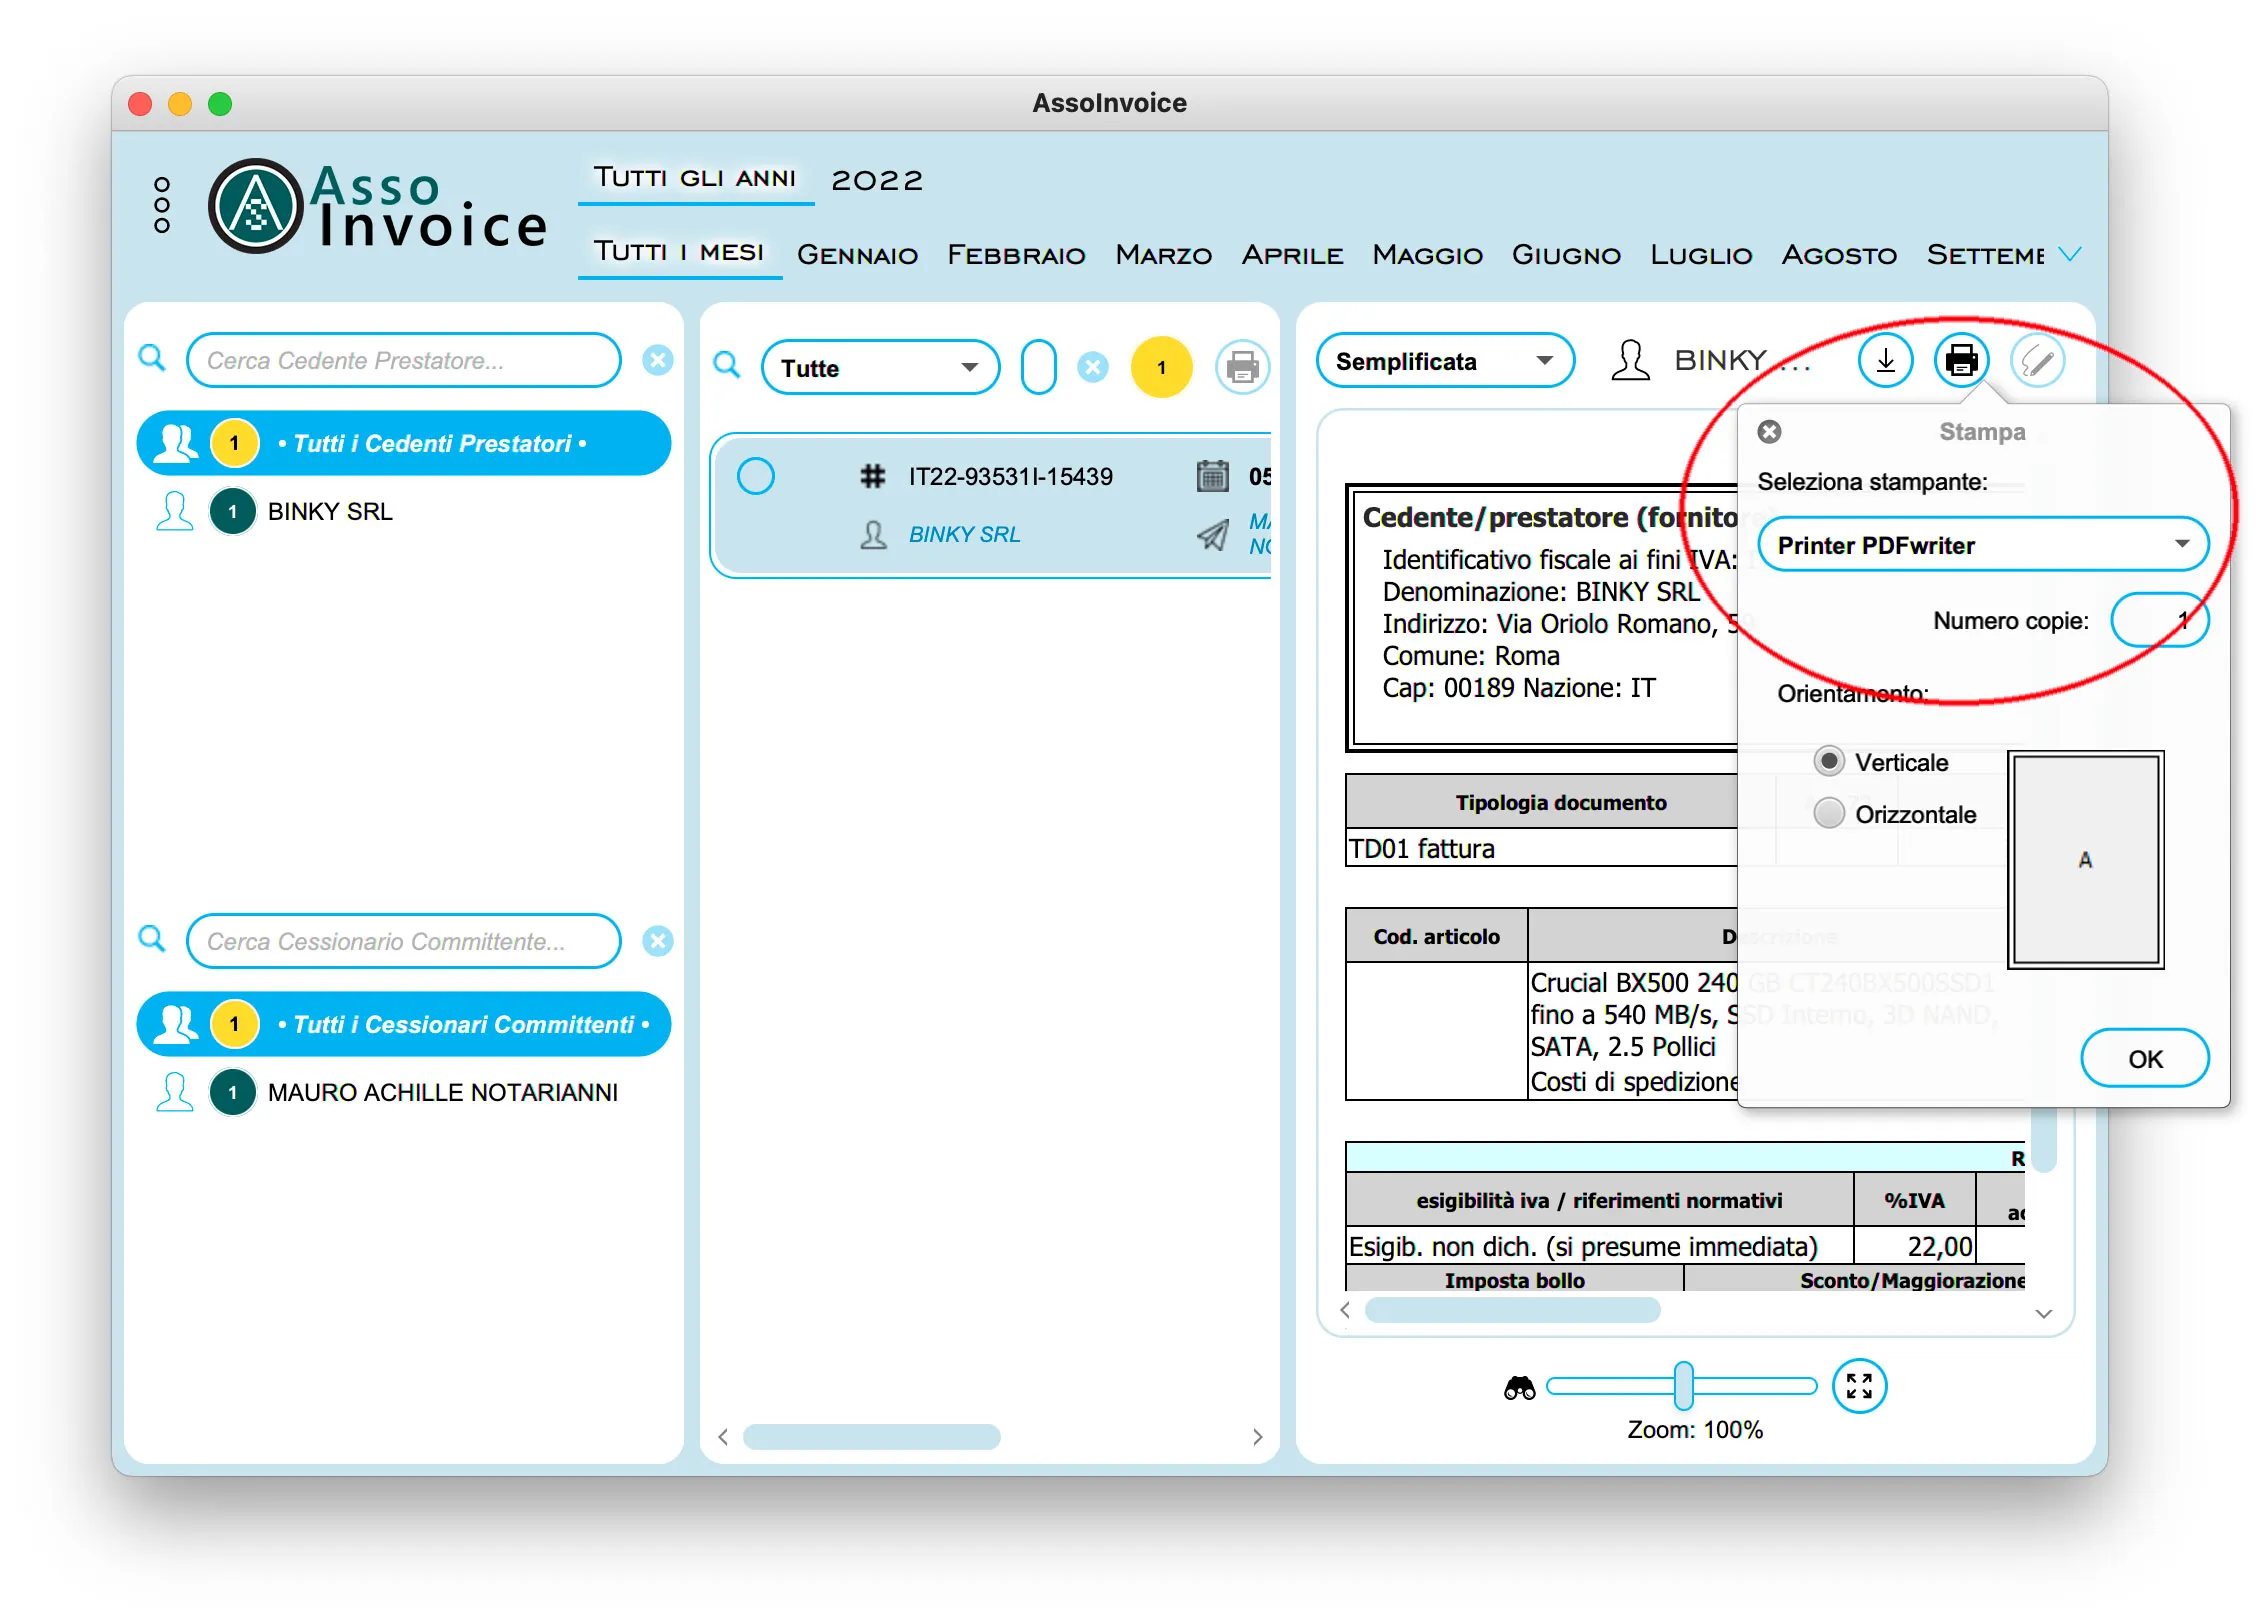Select the Febbraio month tab
Viewport: 2256px width, 1624px height.
point(1015,255)
